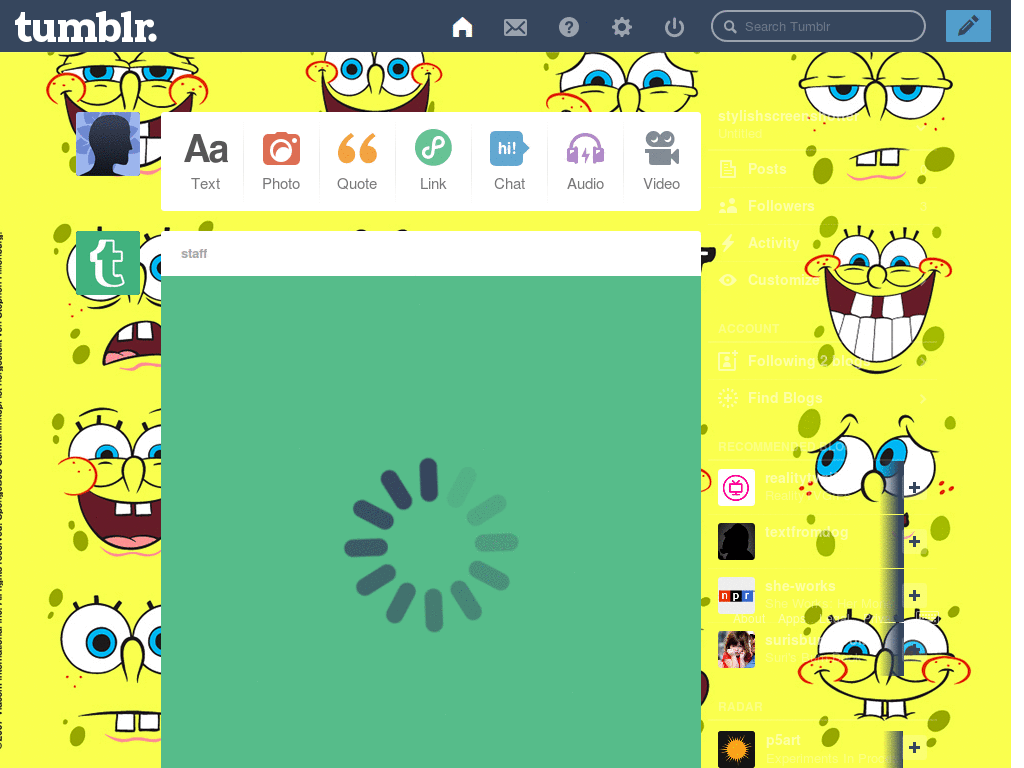Open the realitytv recommended blog avatar

[736, 487]
